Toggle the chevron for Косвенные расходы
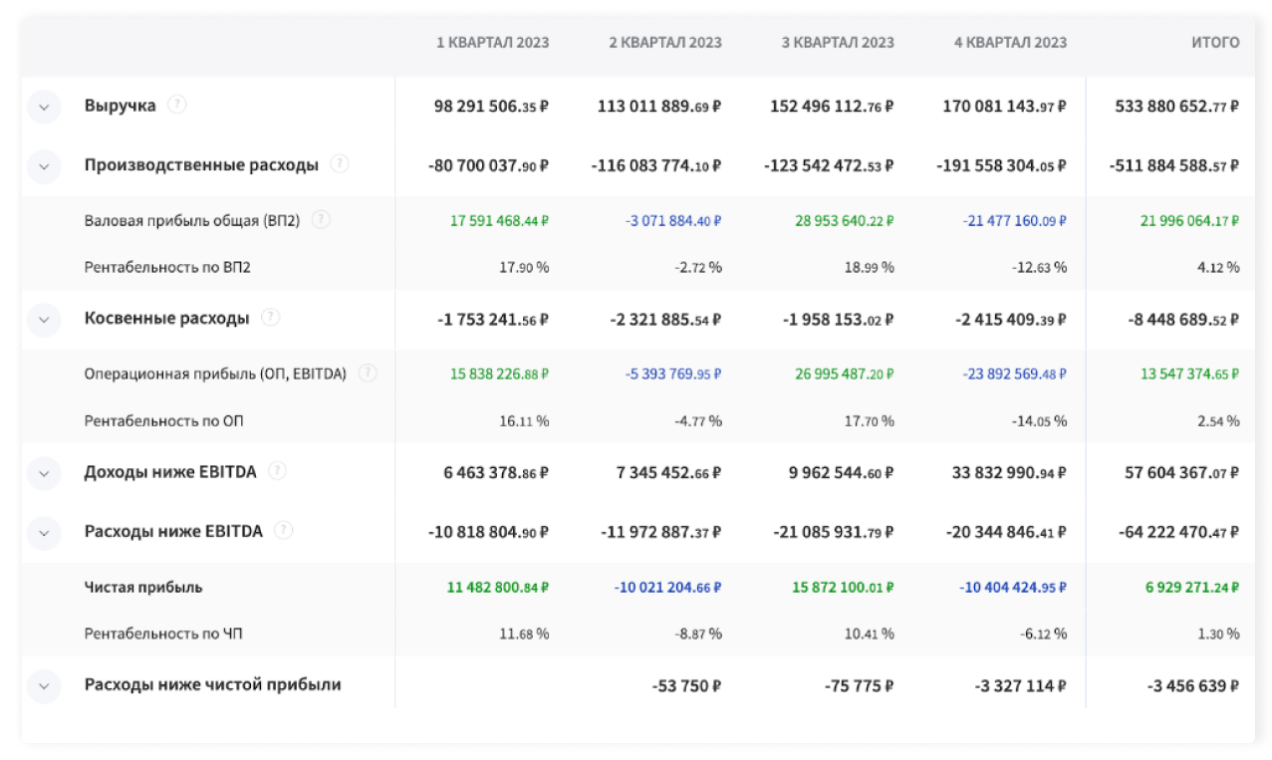This screenshot has height=760, width=1272. point(44,320)
